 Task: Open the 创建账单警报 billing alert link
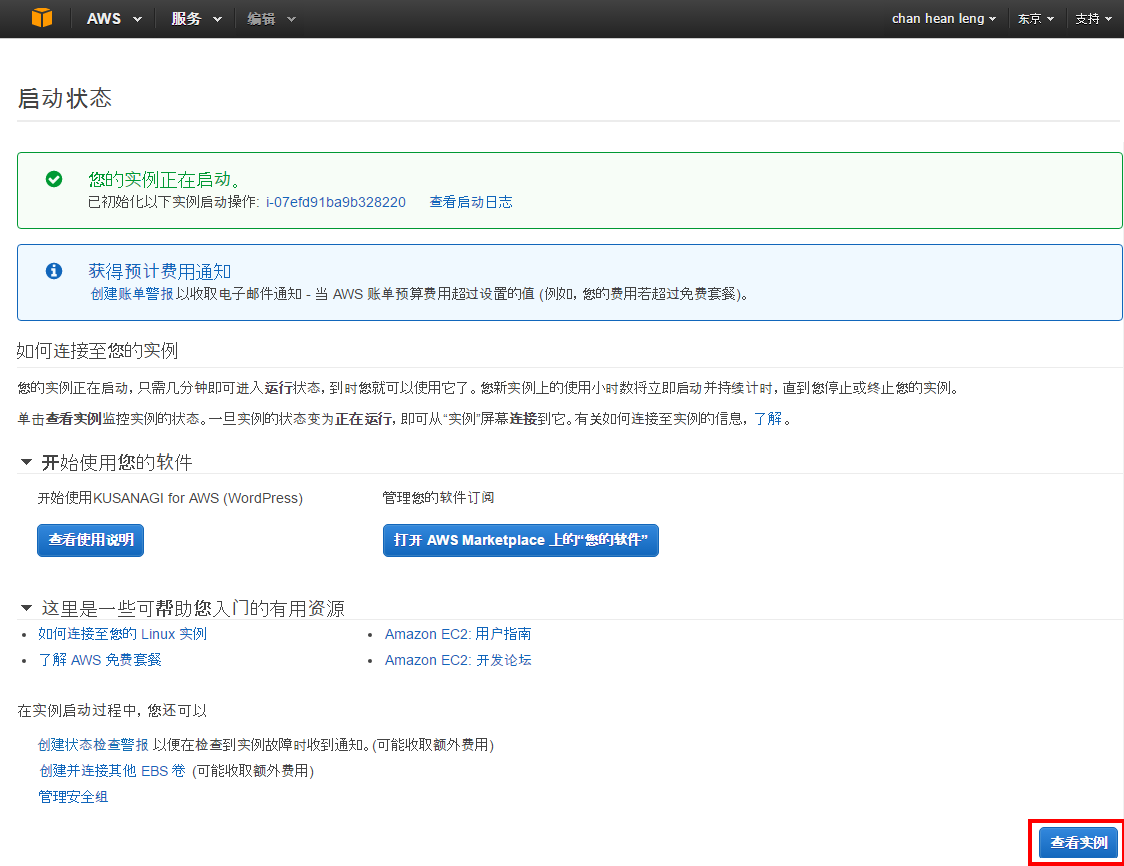point(132,294)
